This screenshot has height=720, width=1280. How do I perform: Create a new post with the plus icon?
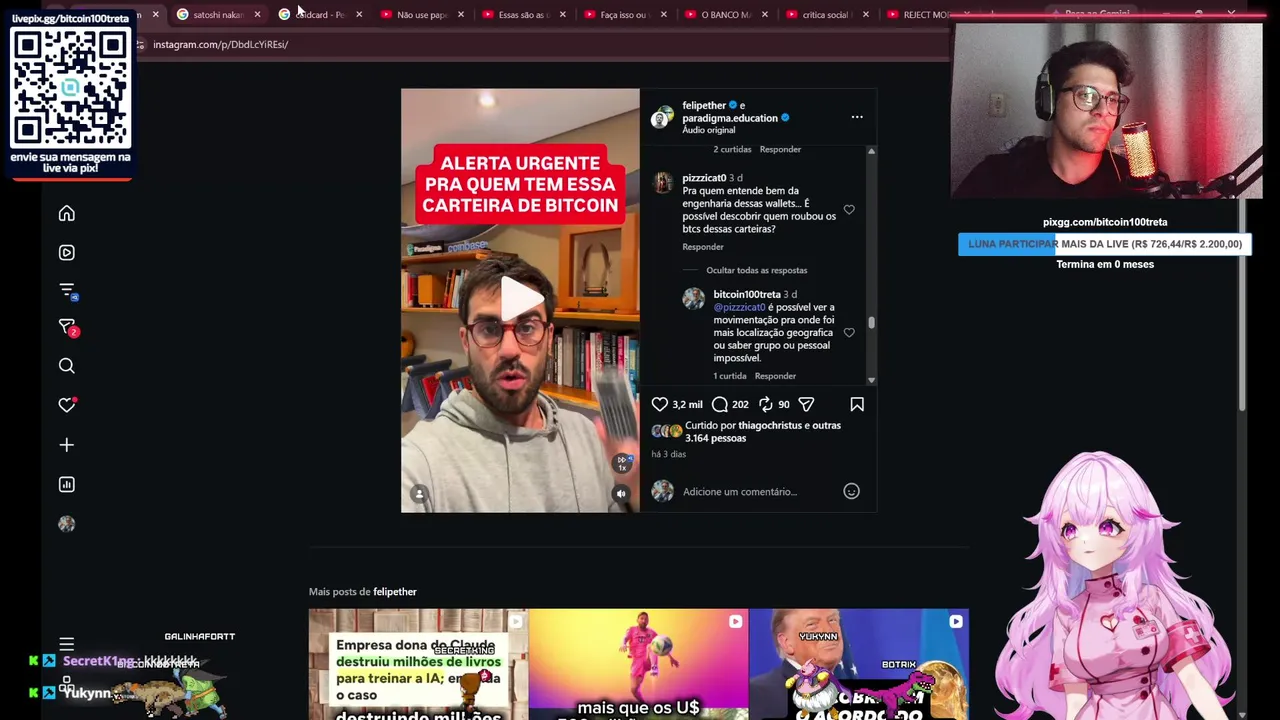coord(67,445)
